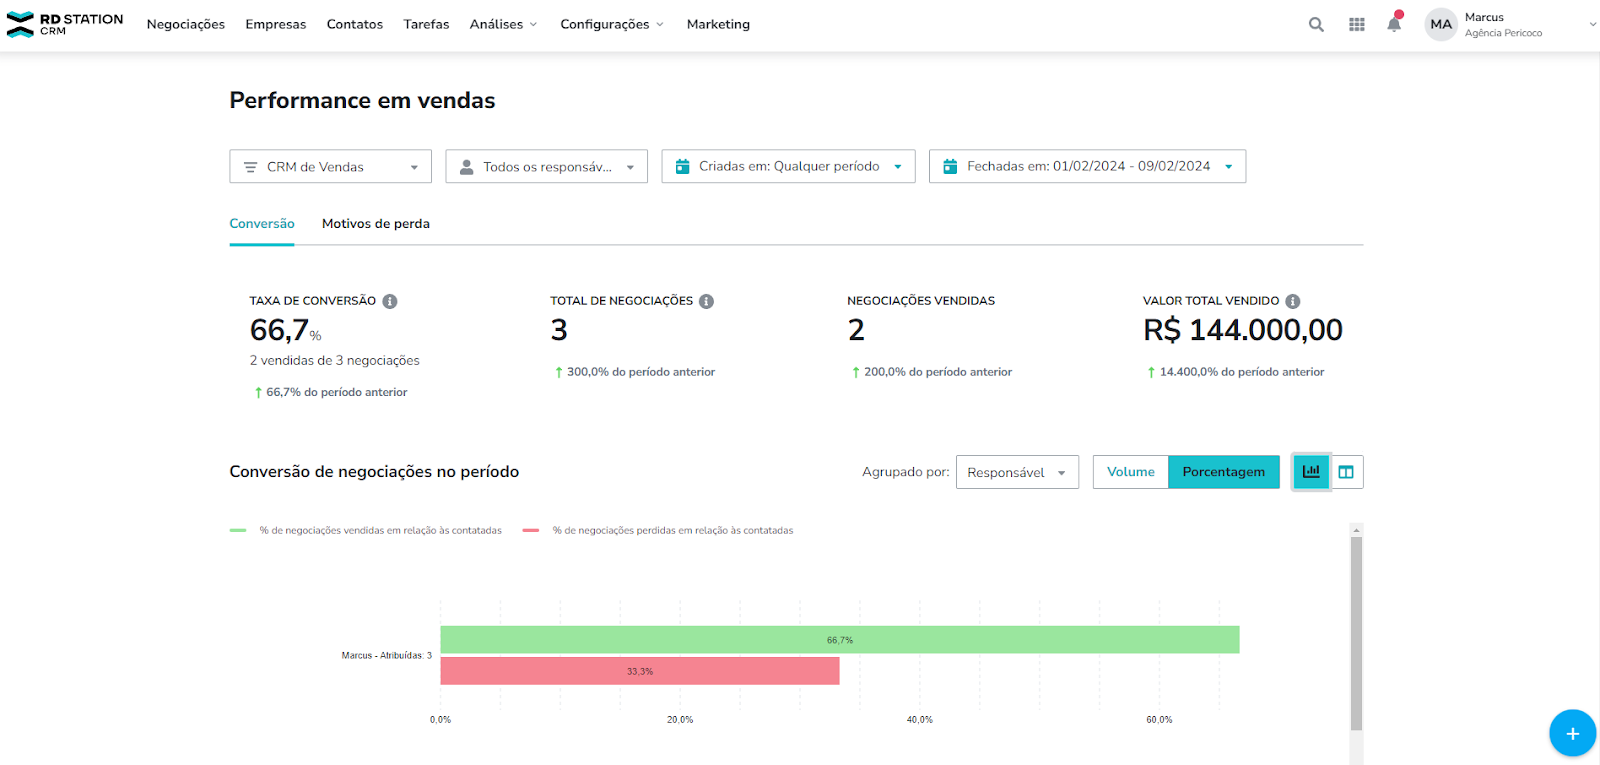This screenshot has height=765, width=1600.
Task: Switch to Motivos de perda tab
Action: tap(376, 224)
